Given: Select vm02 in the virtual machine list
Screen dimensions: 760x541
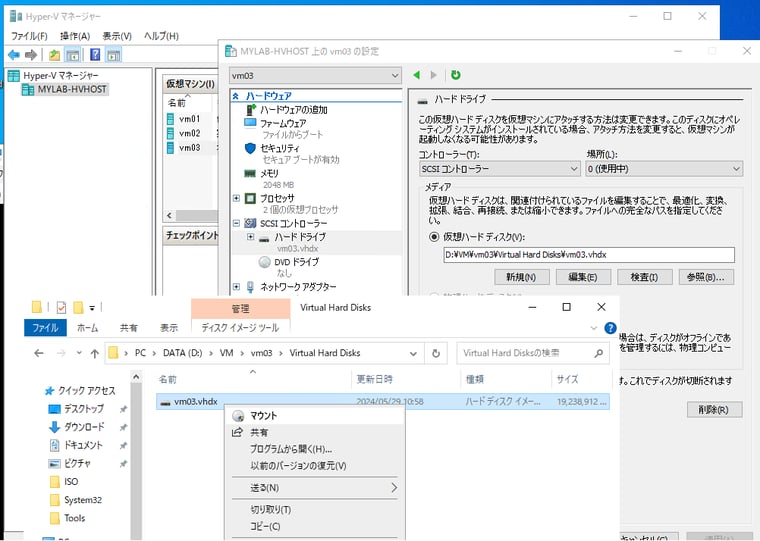Looking at the screenshot, I should pos(189,133).
